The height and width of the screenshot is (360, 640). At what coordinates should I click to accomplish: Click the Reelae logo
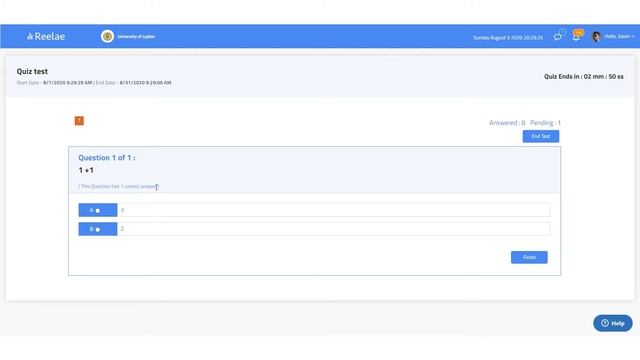pos(46,36)
